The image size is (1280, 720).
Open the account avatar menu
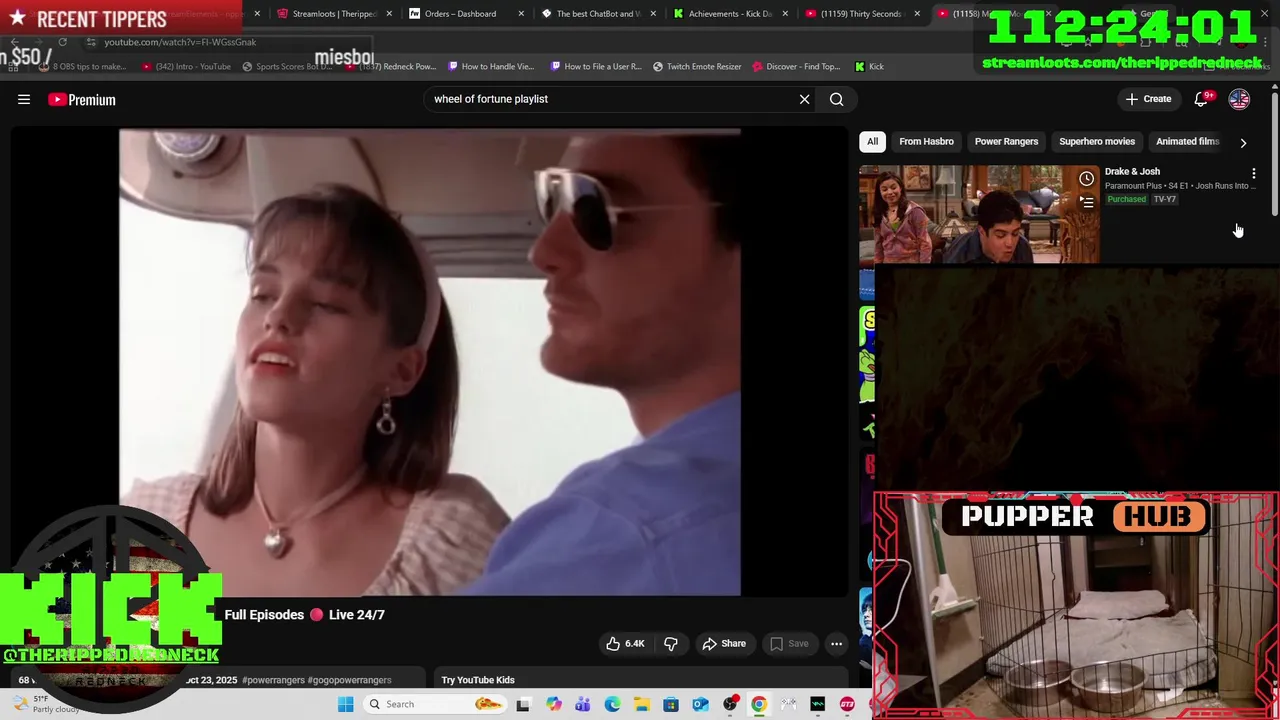click(1239, 99)
